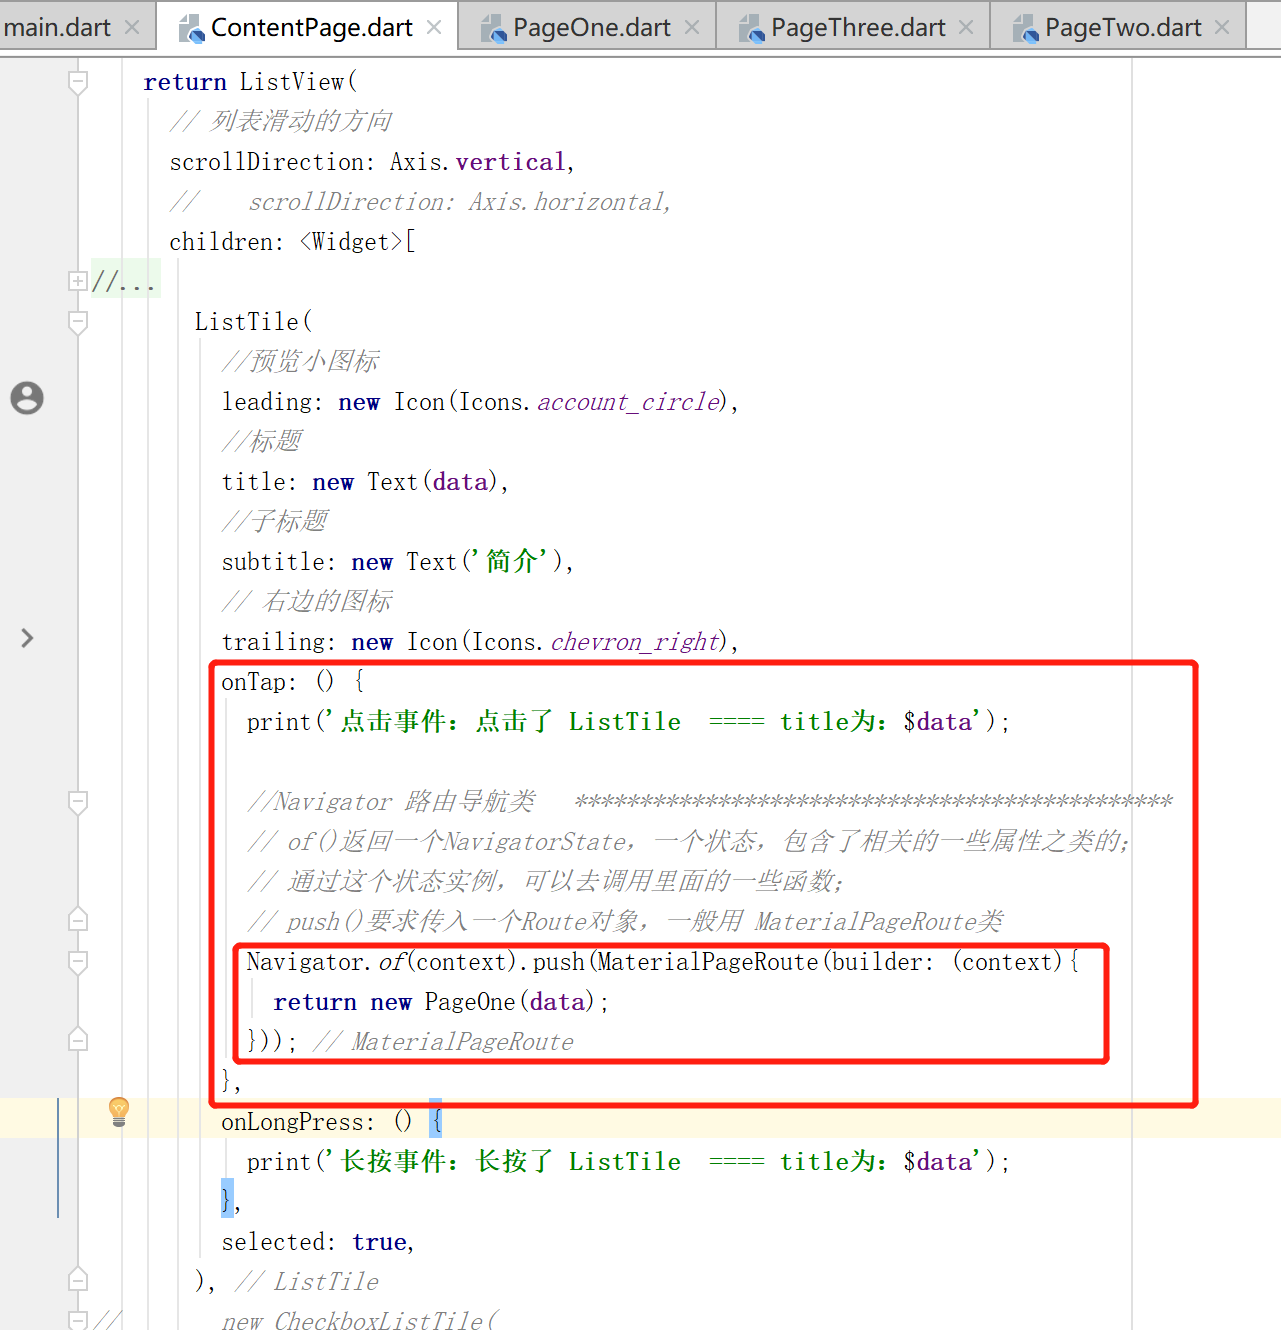The width and height of the screenshot is (1281, 1330).
Task: Click the subtitle '简介' string
Action: [x=511, y=562]
